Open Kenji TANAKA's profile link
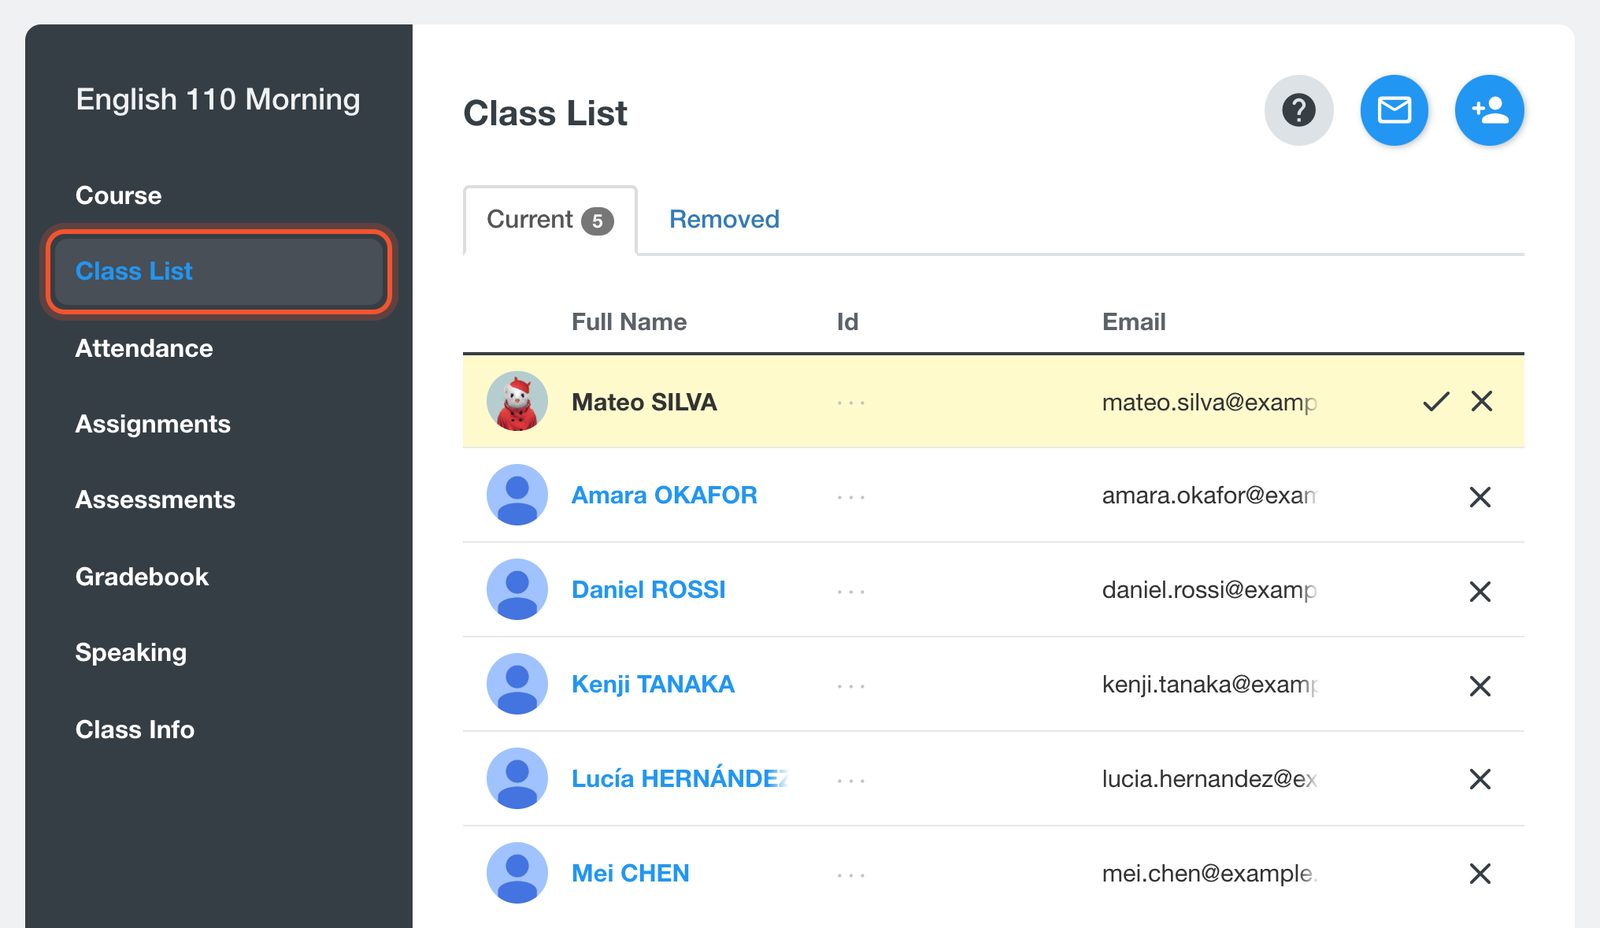 (653, 684)
